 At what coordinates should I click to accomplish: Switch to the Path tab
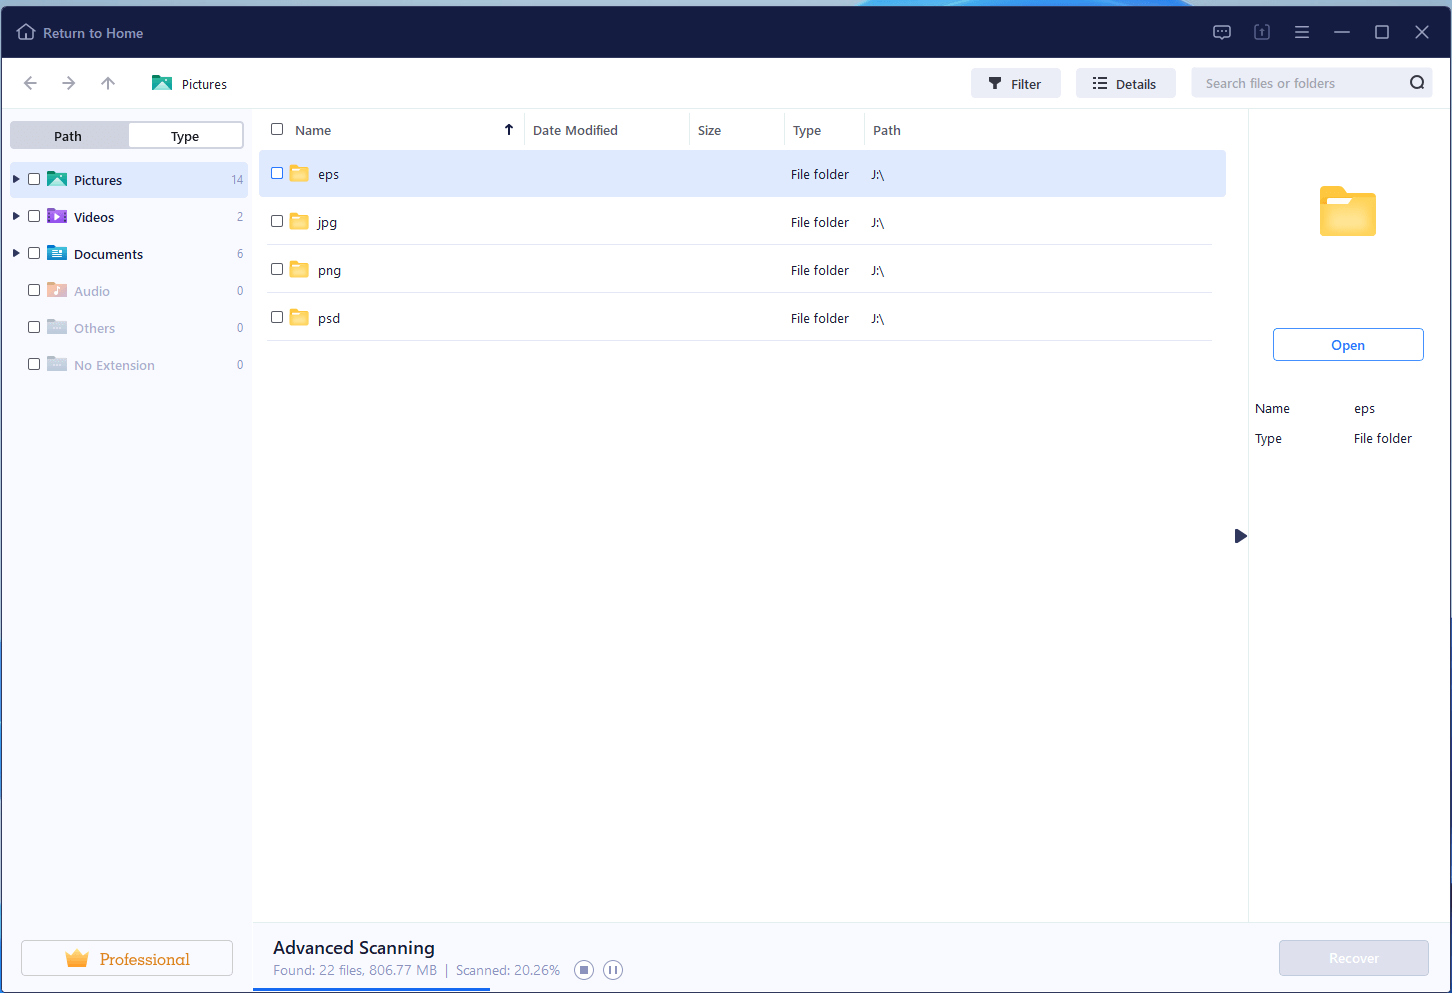click(x=68, y=136)
